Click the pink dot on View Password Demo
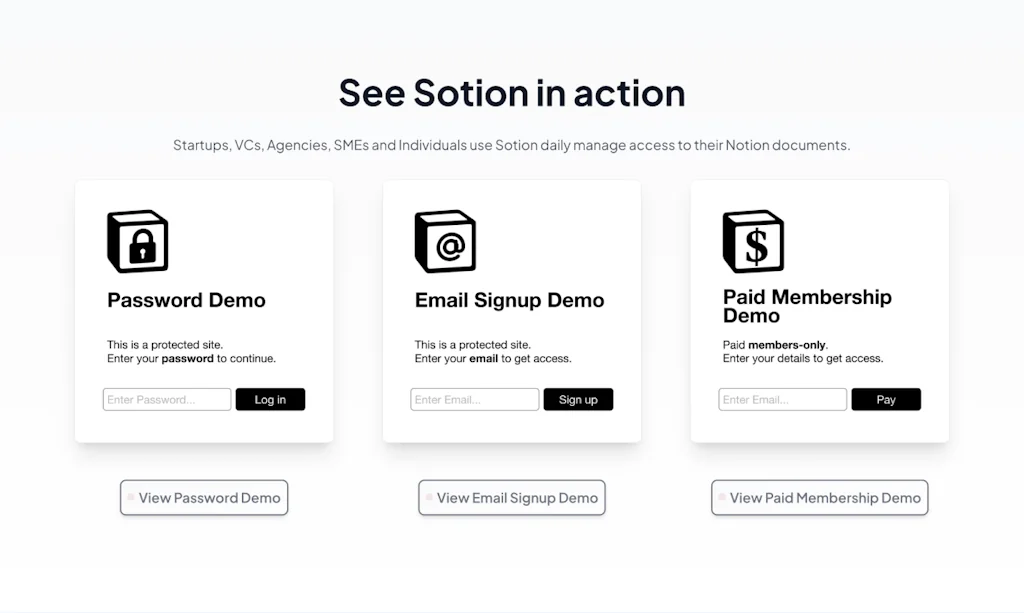The image size is (1024, 613). click(131, 497)
